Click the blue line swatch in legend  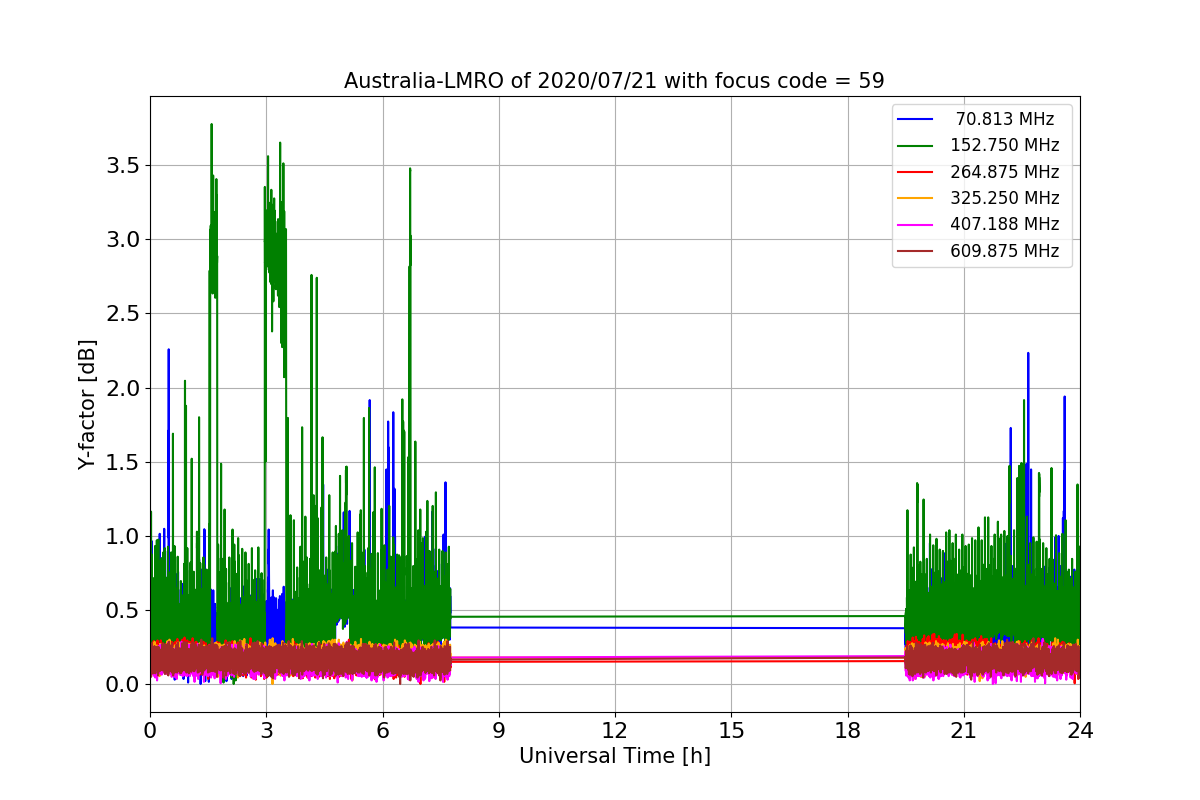pyautogui.click(x=915, y=119)
